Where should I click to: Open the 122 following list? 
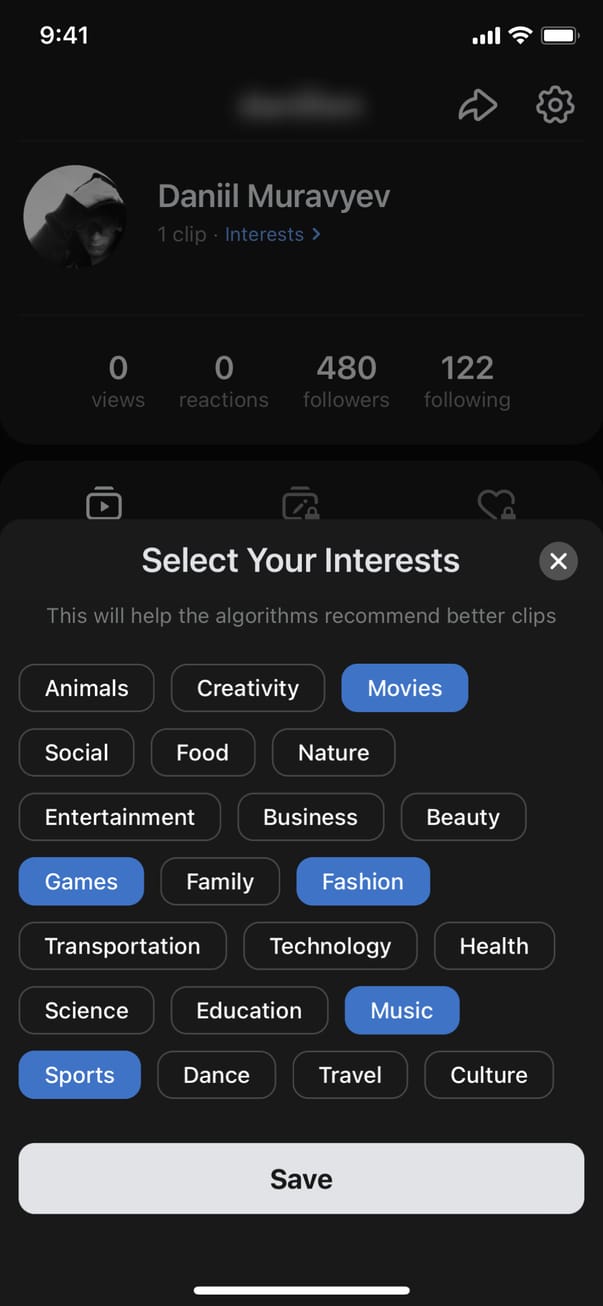click(466, 382)
